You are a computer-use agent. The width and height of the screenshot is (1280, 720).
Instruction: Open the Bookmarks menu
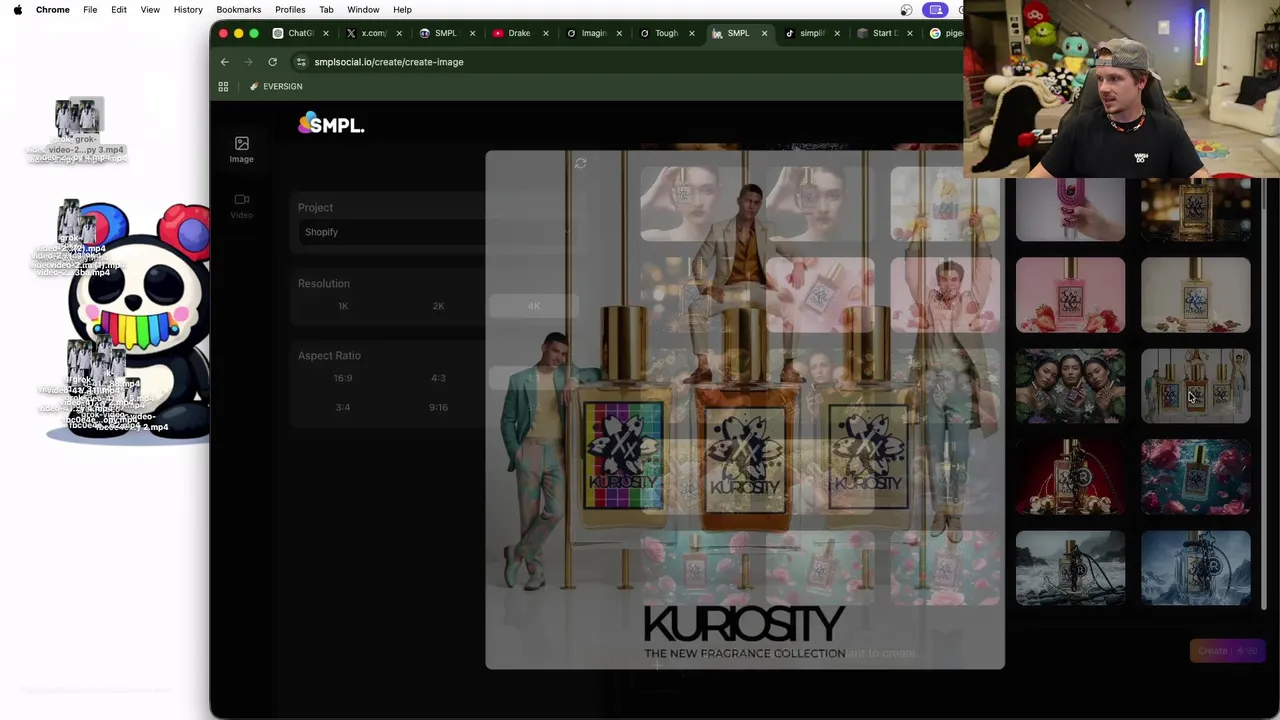[x=239, y=10]
